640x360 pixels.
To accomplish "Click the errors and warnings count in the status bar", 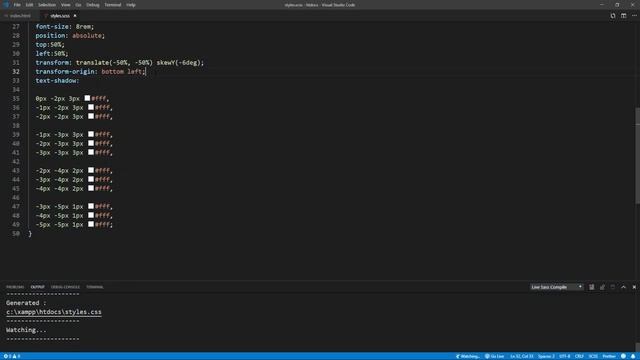I will pyautogui.click(x=12, y=356).
